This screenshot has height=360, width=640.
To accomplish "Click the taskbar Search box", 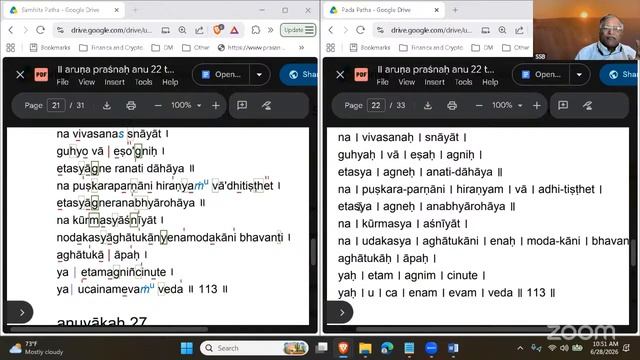I will coord(254,348).
